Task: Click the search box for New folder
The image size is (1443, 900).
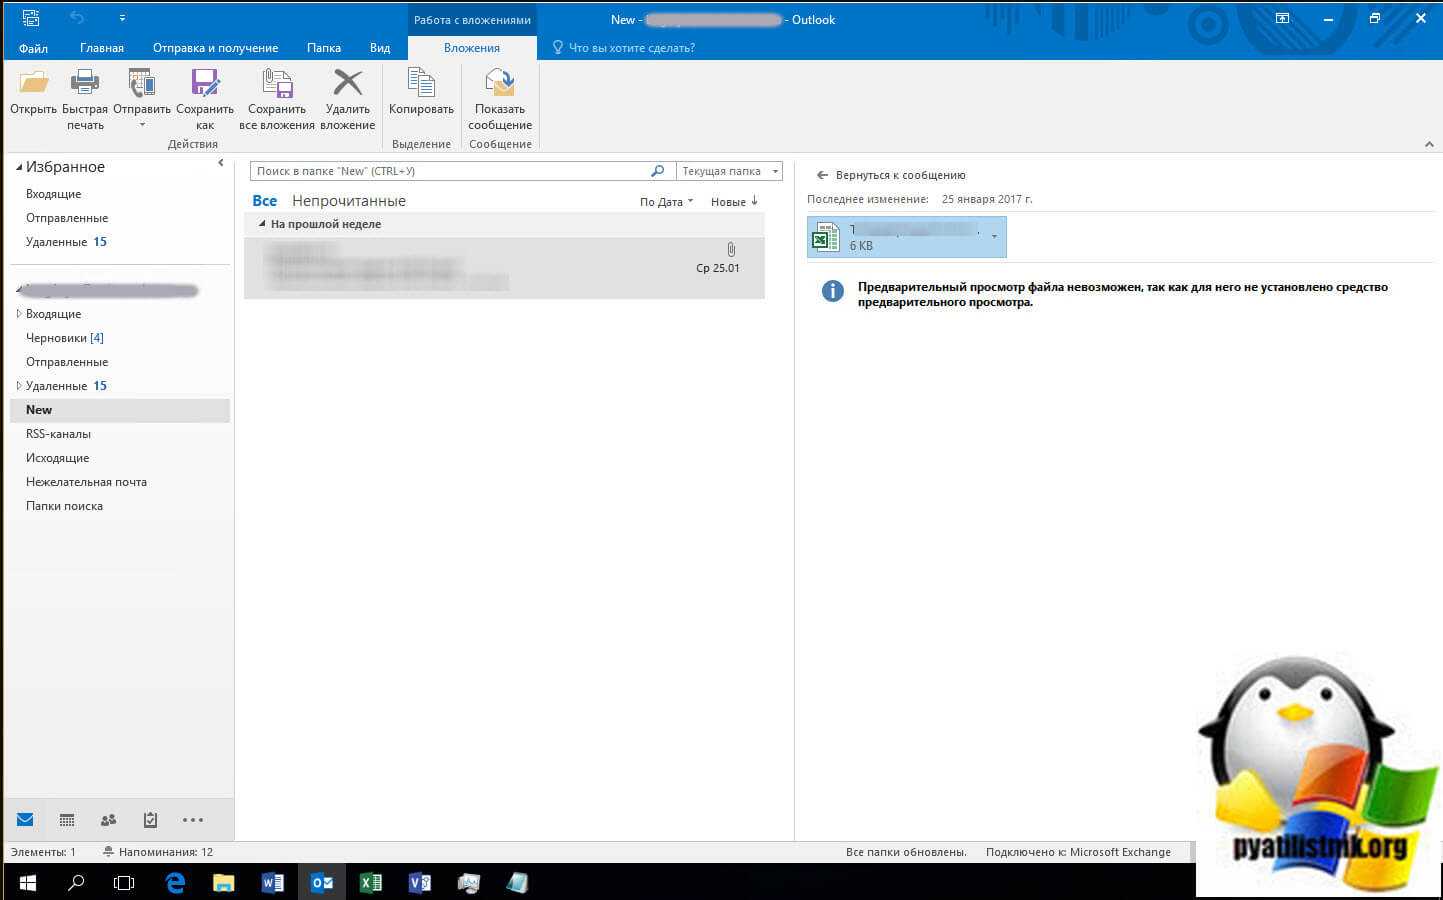Action: (450, 171)
